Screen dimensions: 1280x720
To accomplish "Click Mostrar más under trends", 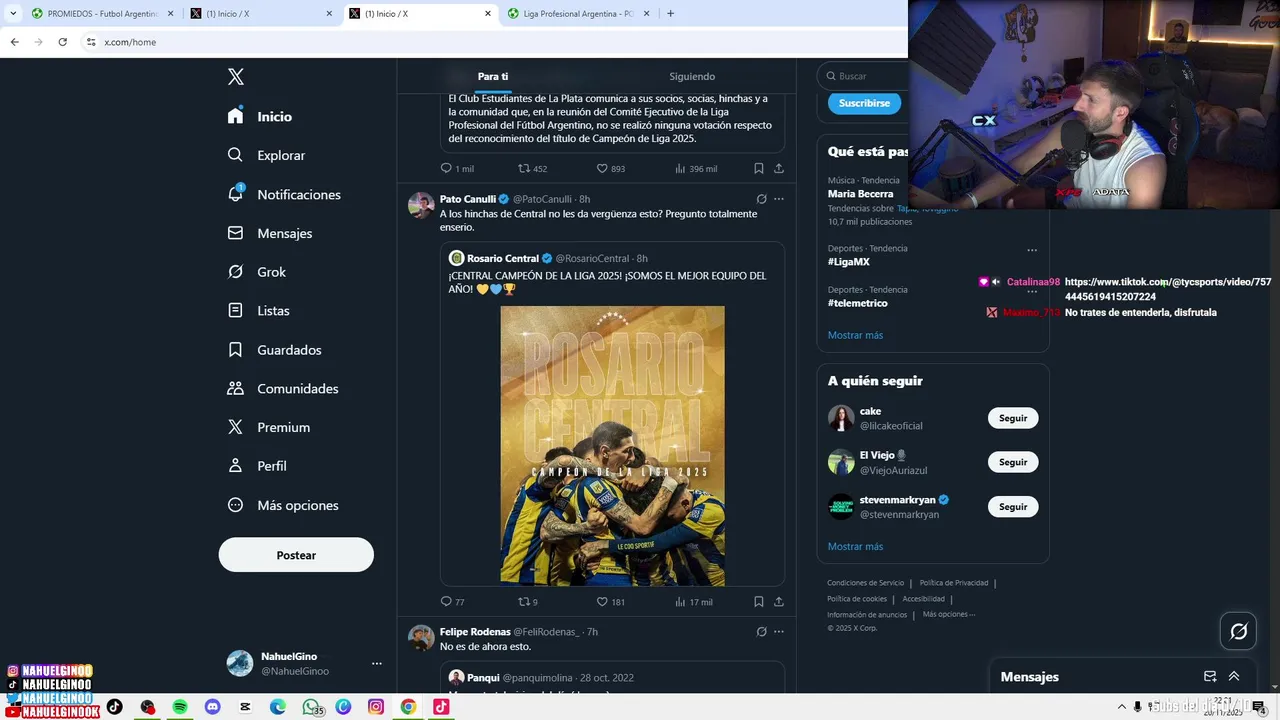I will [855, 335].
